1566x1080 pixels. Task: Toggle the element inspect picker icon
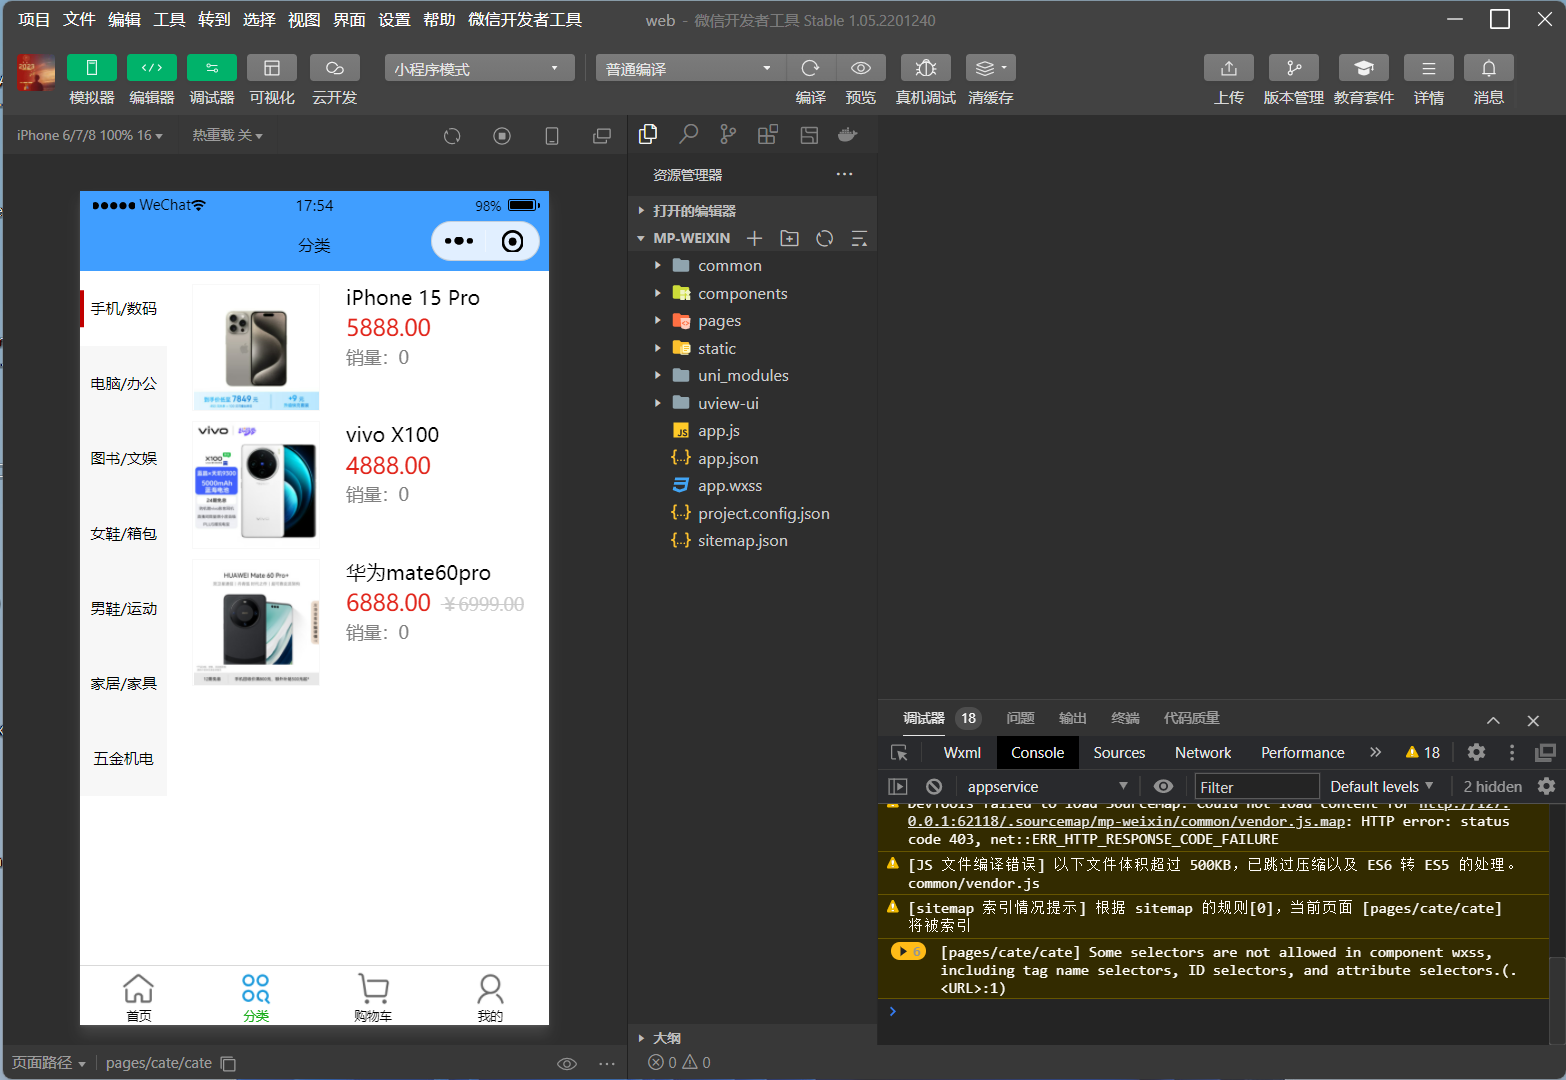click(x=899, y=753)
